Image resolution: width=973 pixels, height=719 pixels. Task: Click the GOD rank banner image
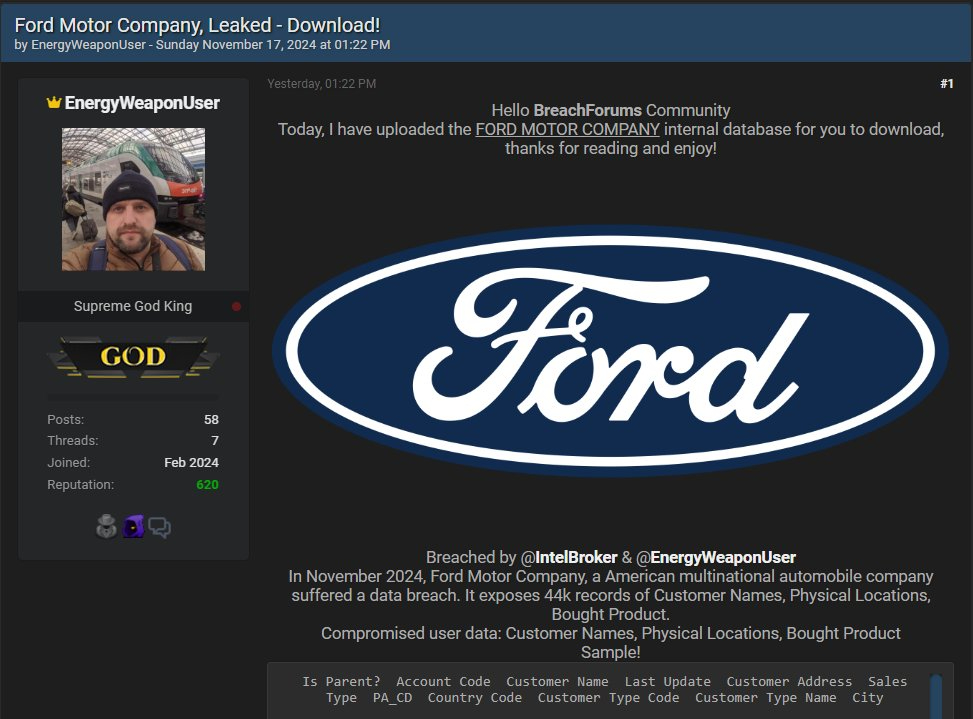pos(133,357)
